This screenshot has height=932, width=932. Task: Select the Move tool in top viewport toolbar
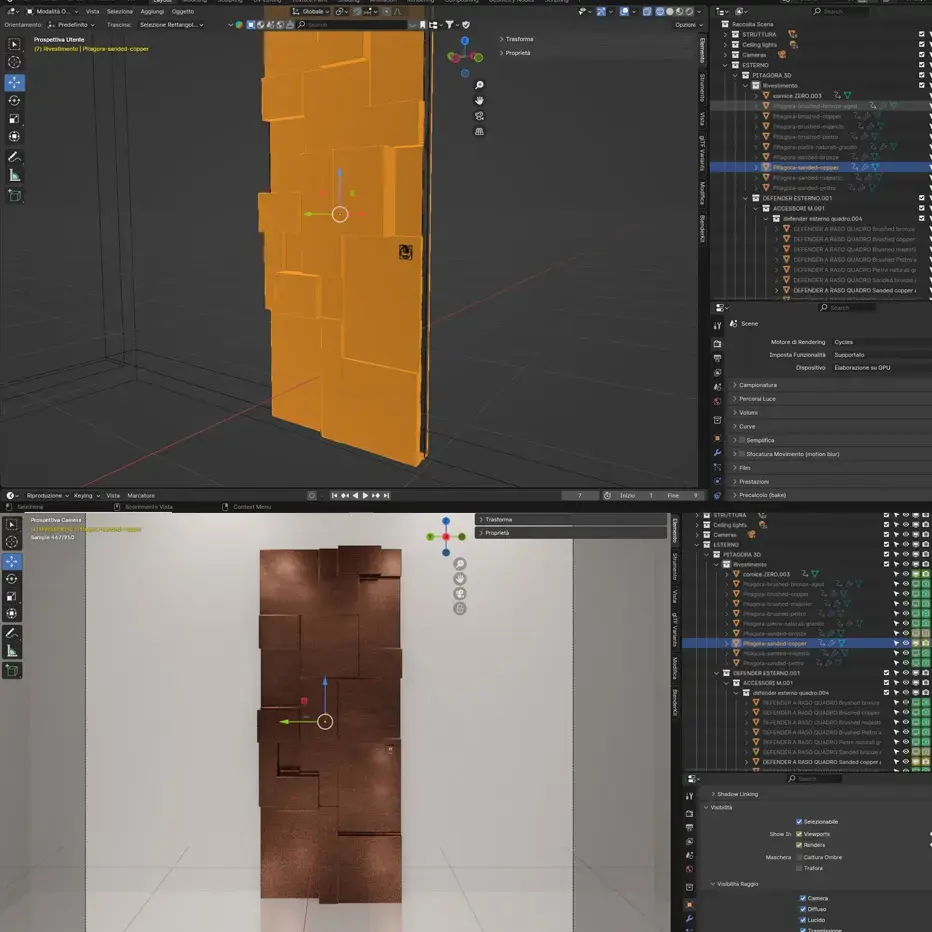point(14,82)
